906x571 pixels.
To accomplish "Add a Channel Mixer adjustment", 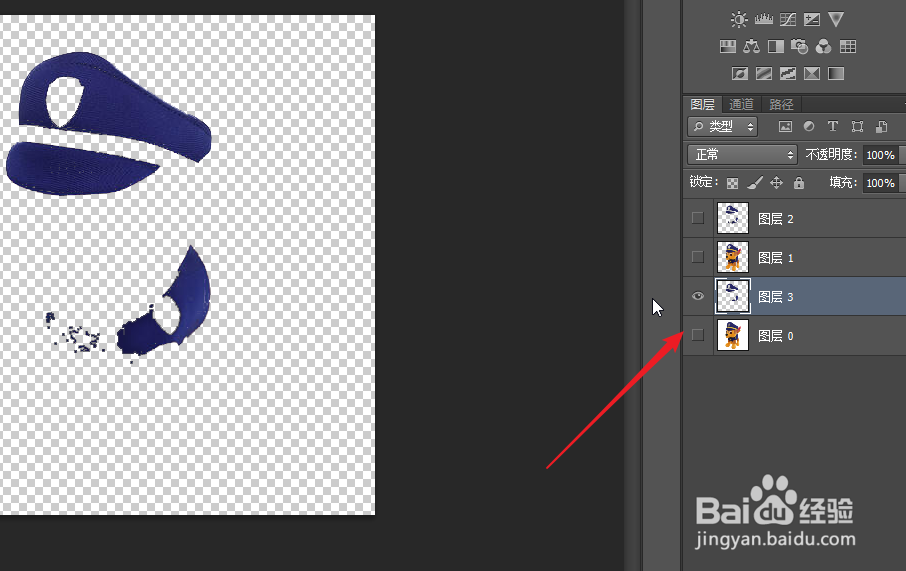I will click(823, 47).
